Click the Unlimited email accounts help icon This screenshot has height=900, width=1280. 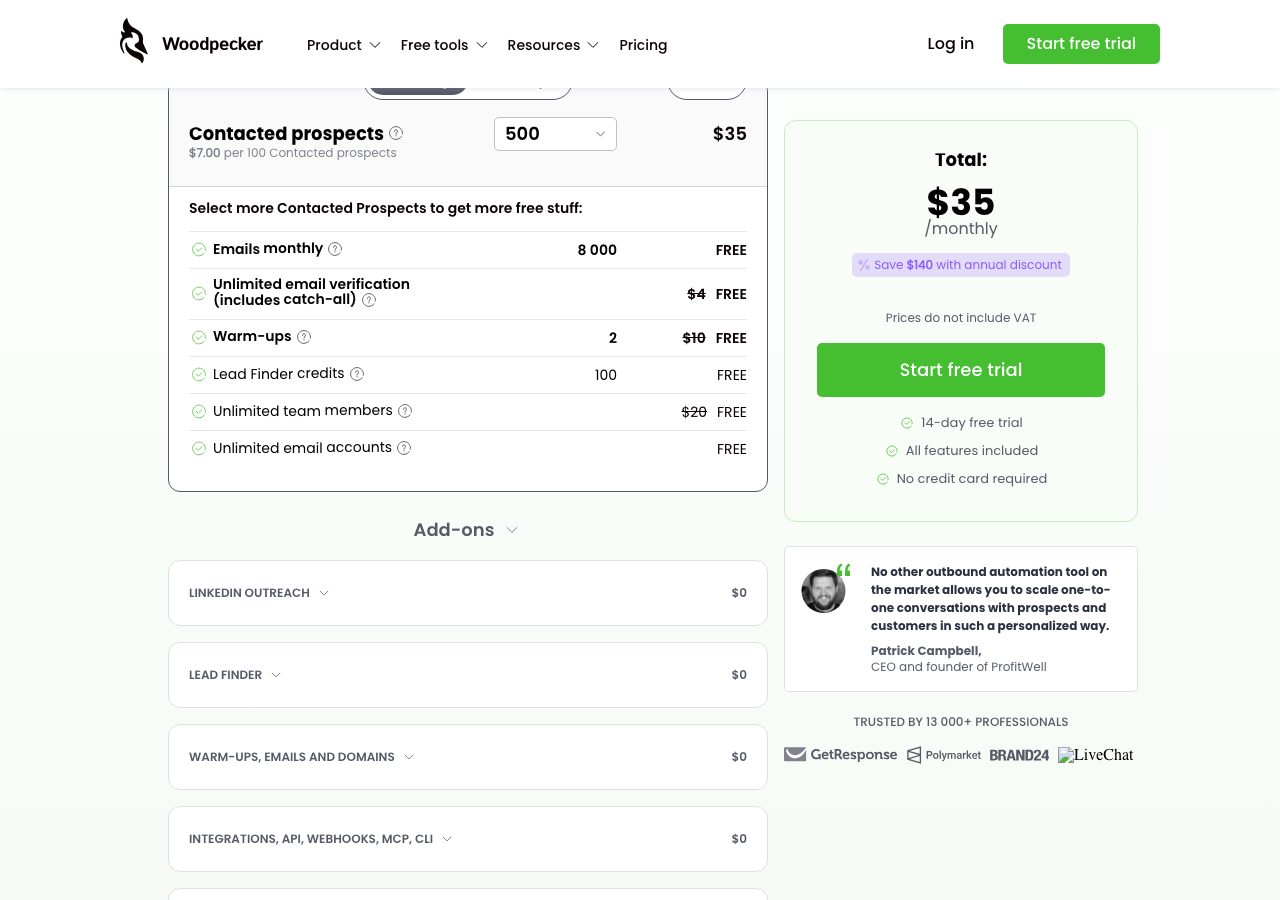tap(404, 448)
